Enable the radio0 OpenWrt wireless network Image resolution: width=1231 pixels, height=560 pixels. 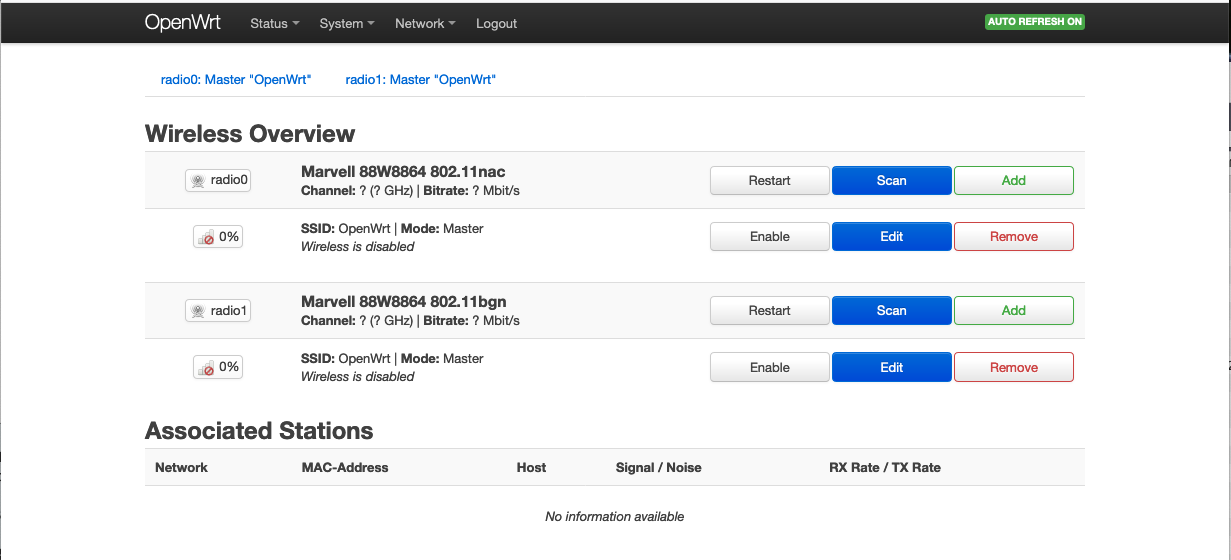[x=769, y=237]
